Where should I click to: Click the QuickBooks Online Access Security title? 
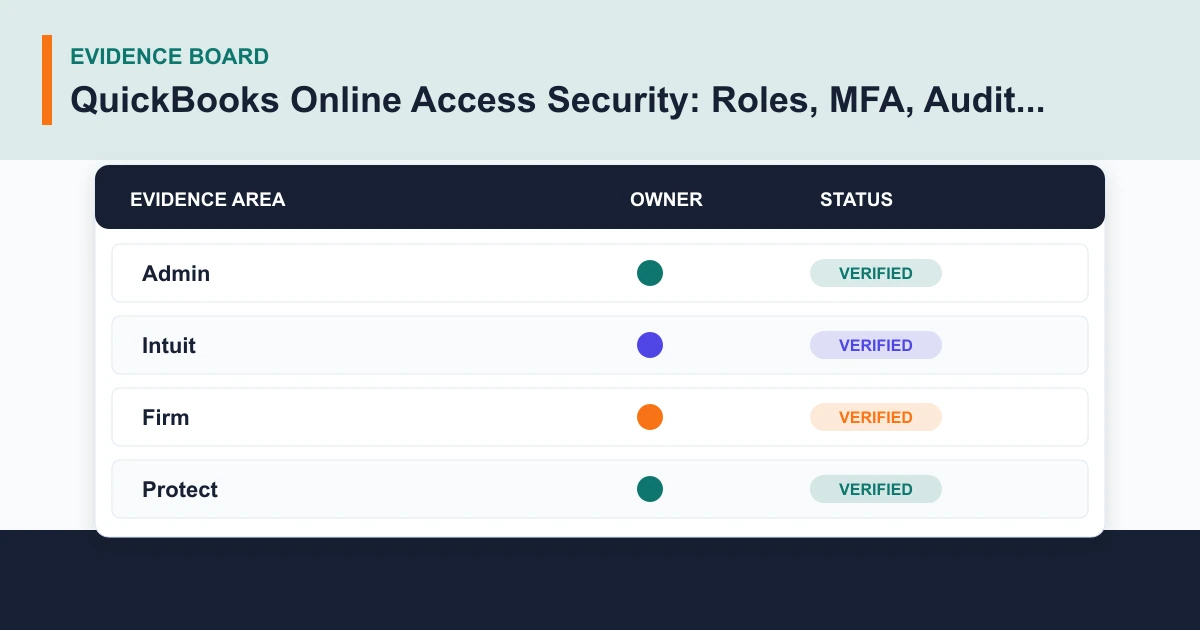click(x=558, y=100)
